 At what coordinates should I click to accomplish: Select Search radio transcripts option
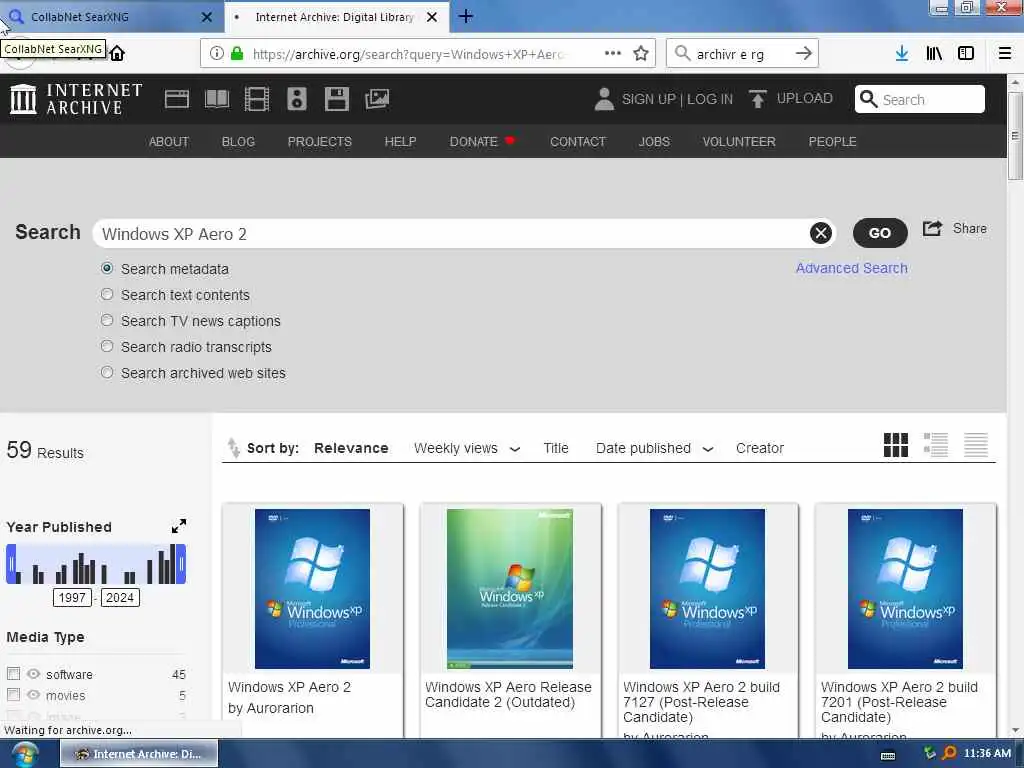107,346
